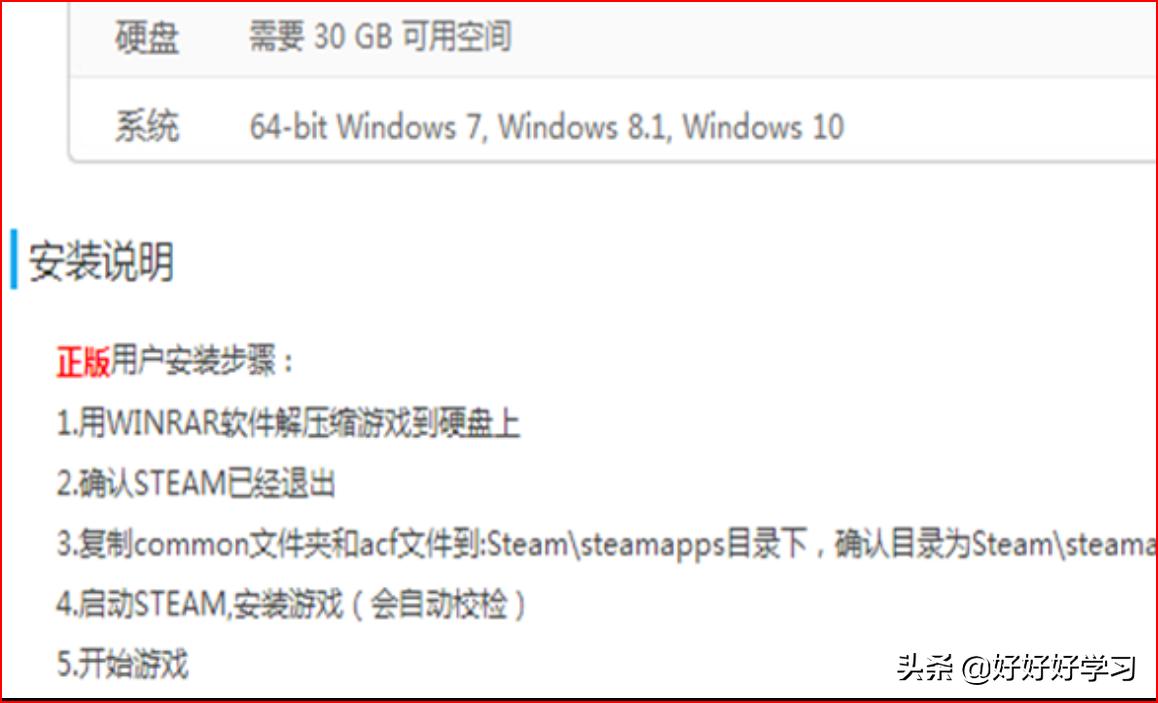Click the Windows 8.1 text
The image size is (1158, 703).
584,126
